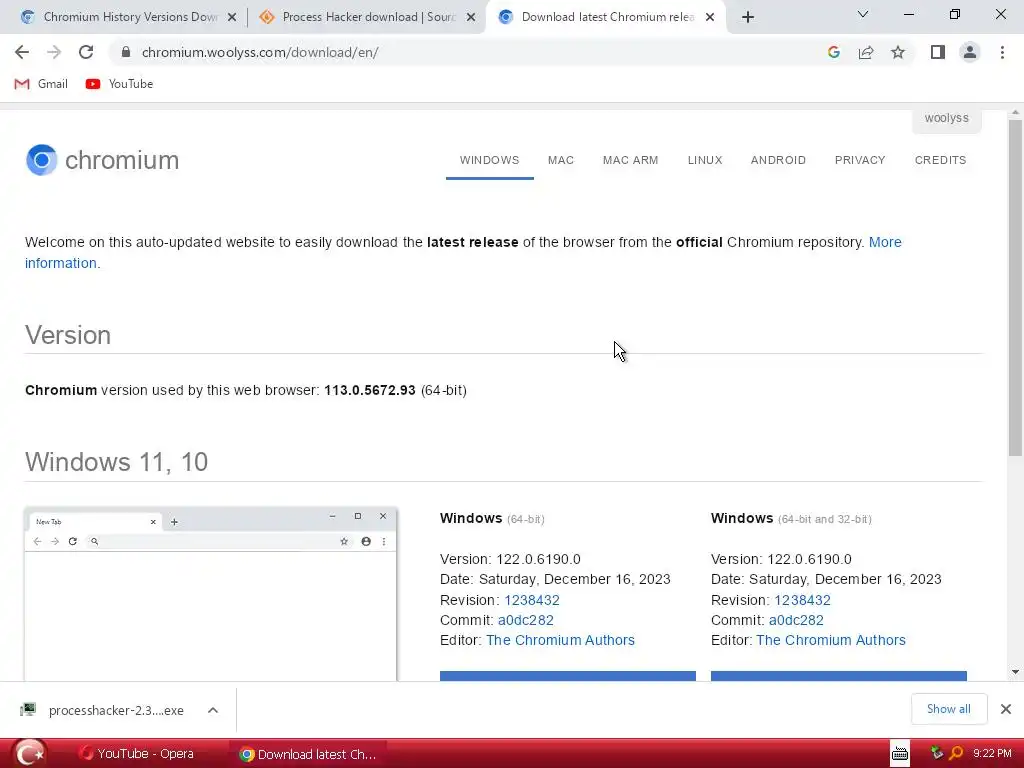This screenshot has width=1024, height=768.
Task: Bookmark this tab with star icon
Action: [x=898, y=52]
